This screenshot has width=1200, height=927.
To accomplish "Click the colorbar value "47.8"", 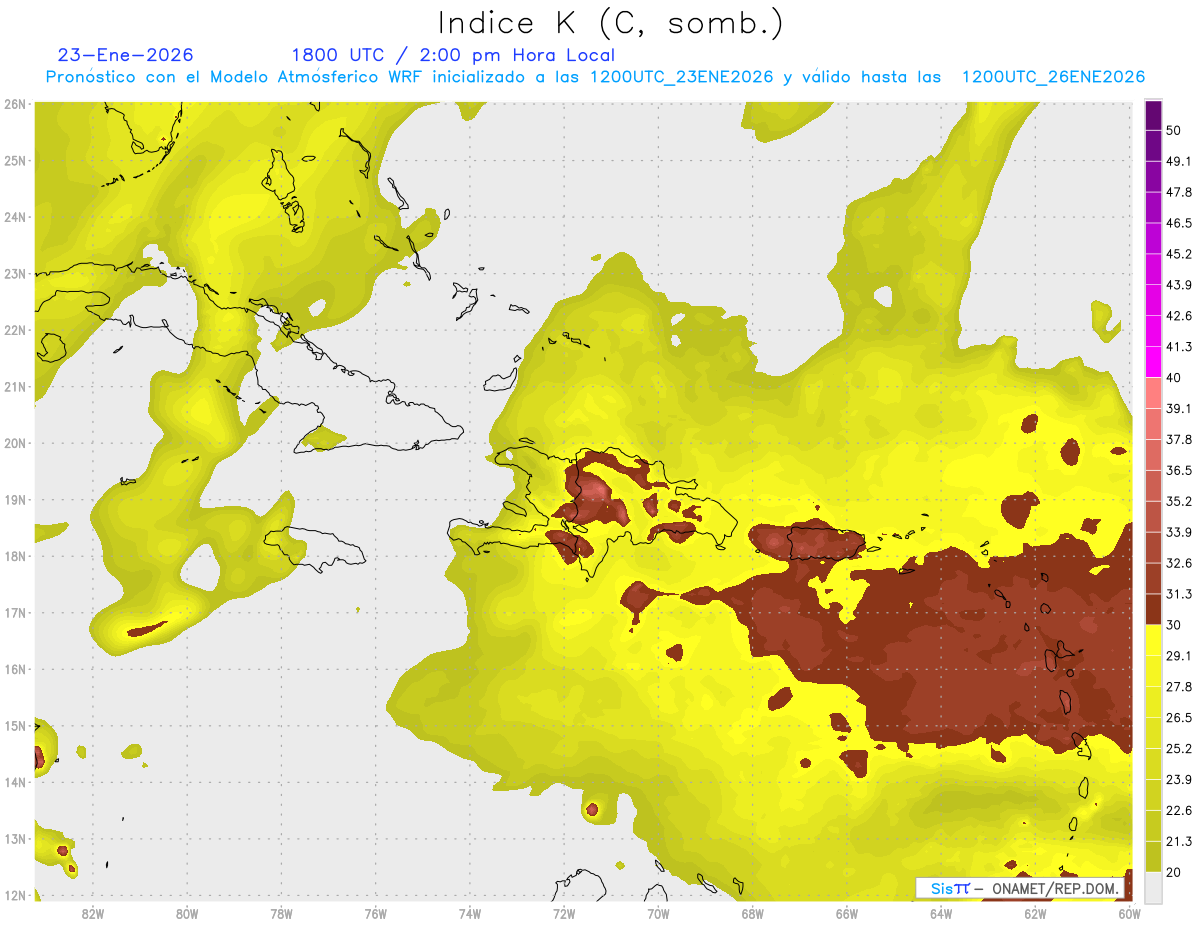I will pos(1179,192).
